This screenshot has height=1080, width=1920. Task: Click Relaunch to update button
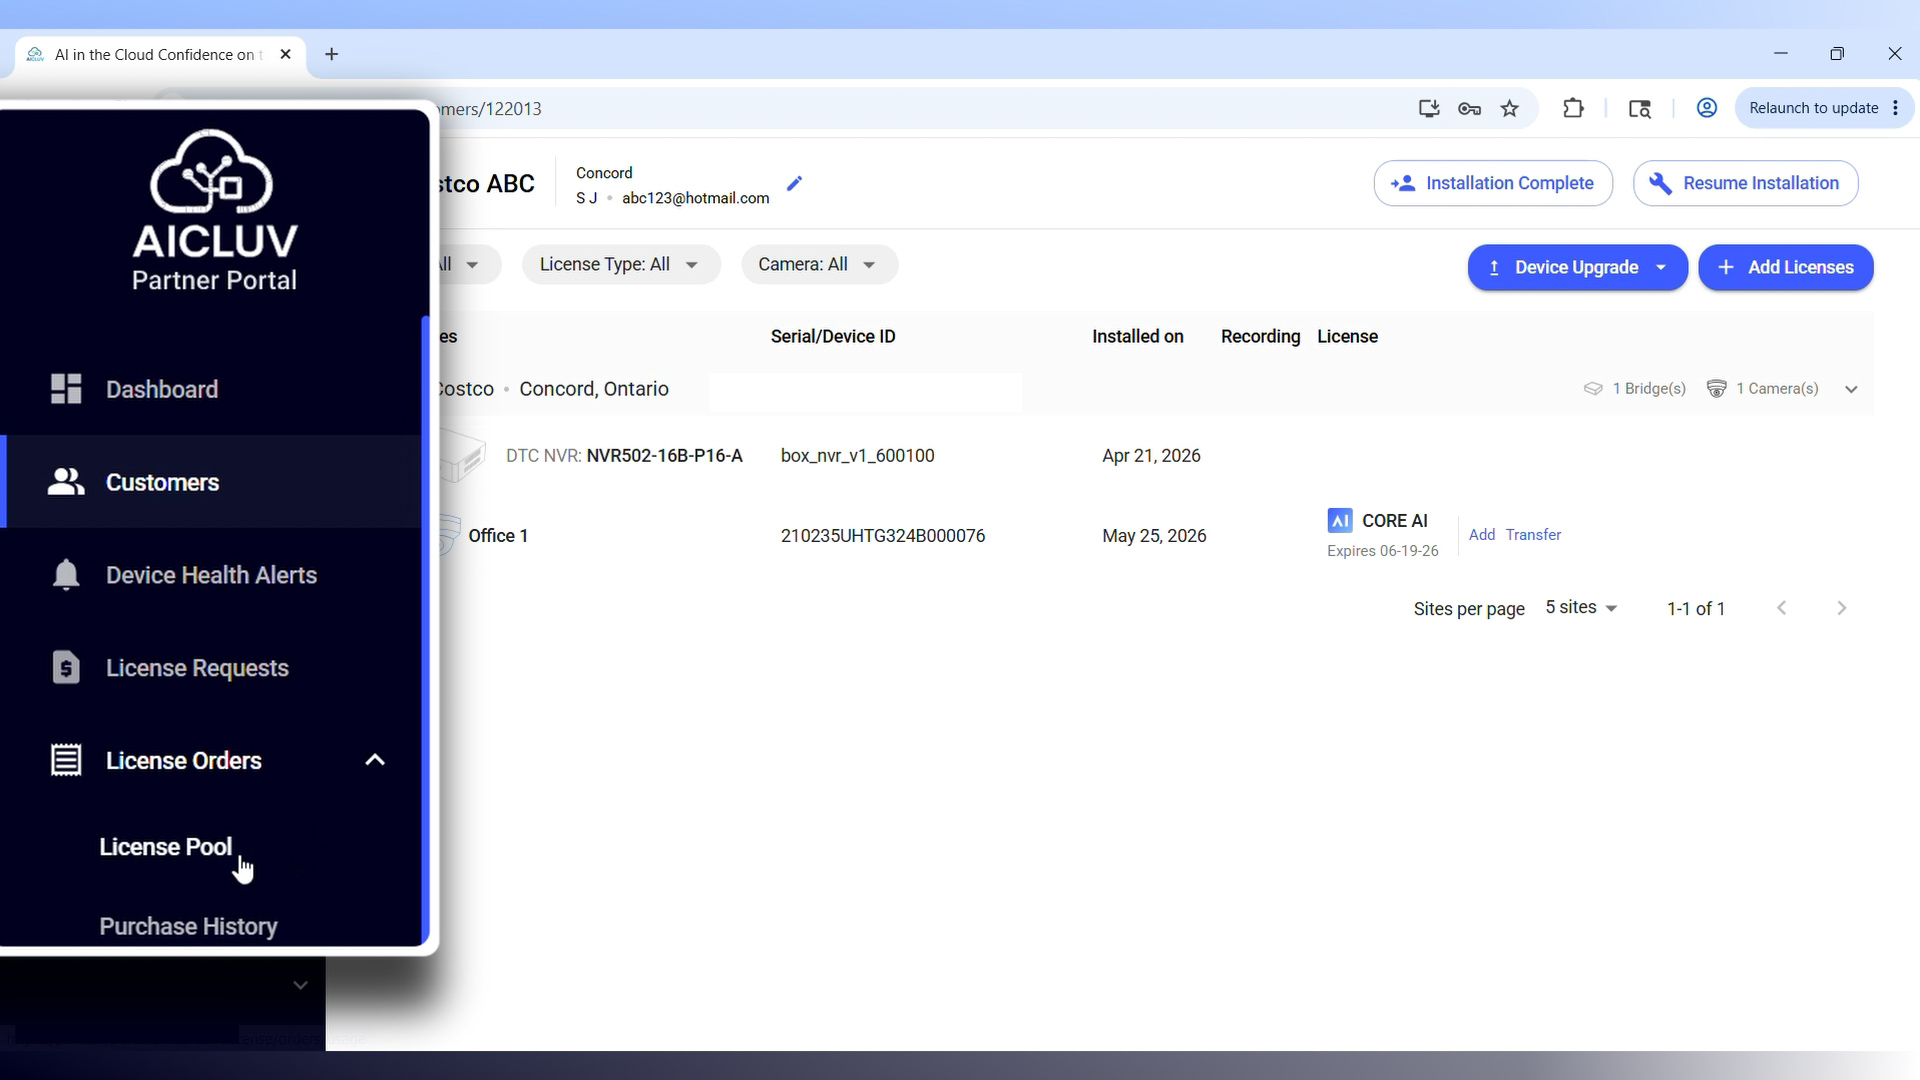(x=1813, y=108)
